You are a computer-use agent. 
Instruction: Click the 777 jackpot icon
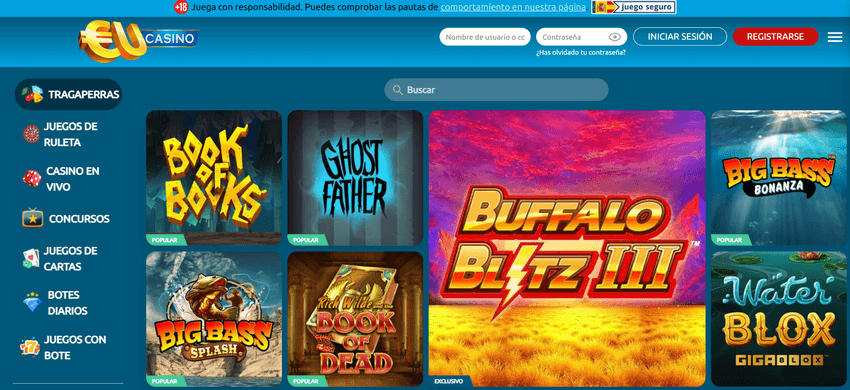click(30, 347)
